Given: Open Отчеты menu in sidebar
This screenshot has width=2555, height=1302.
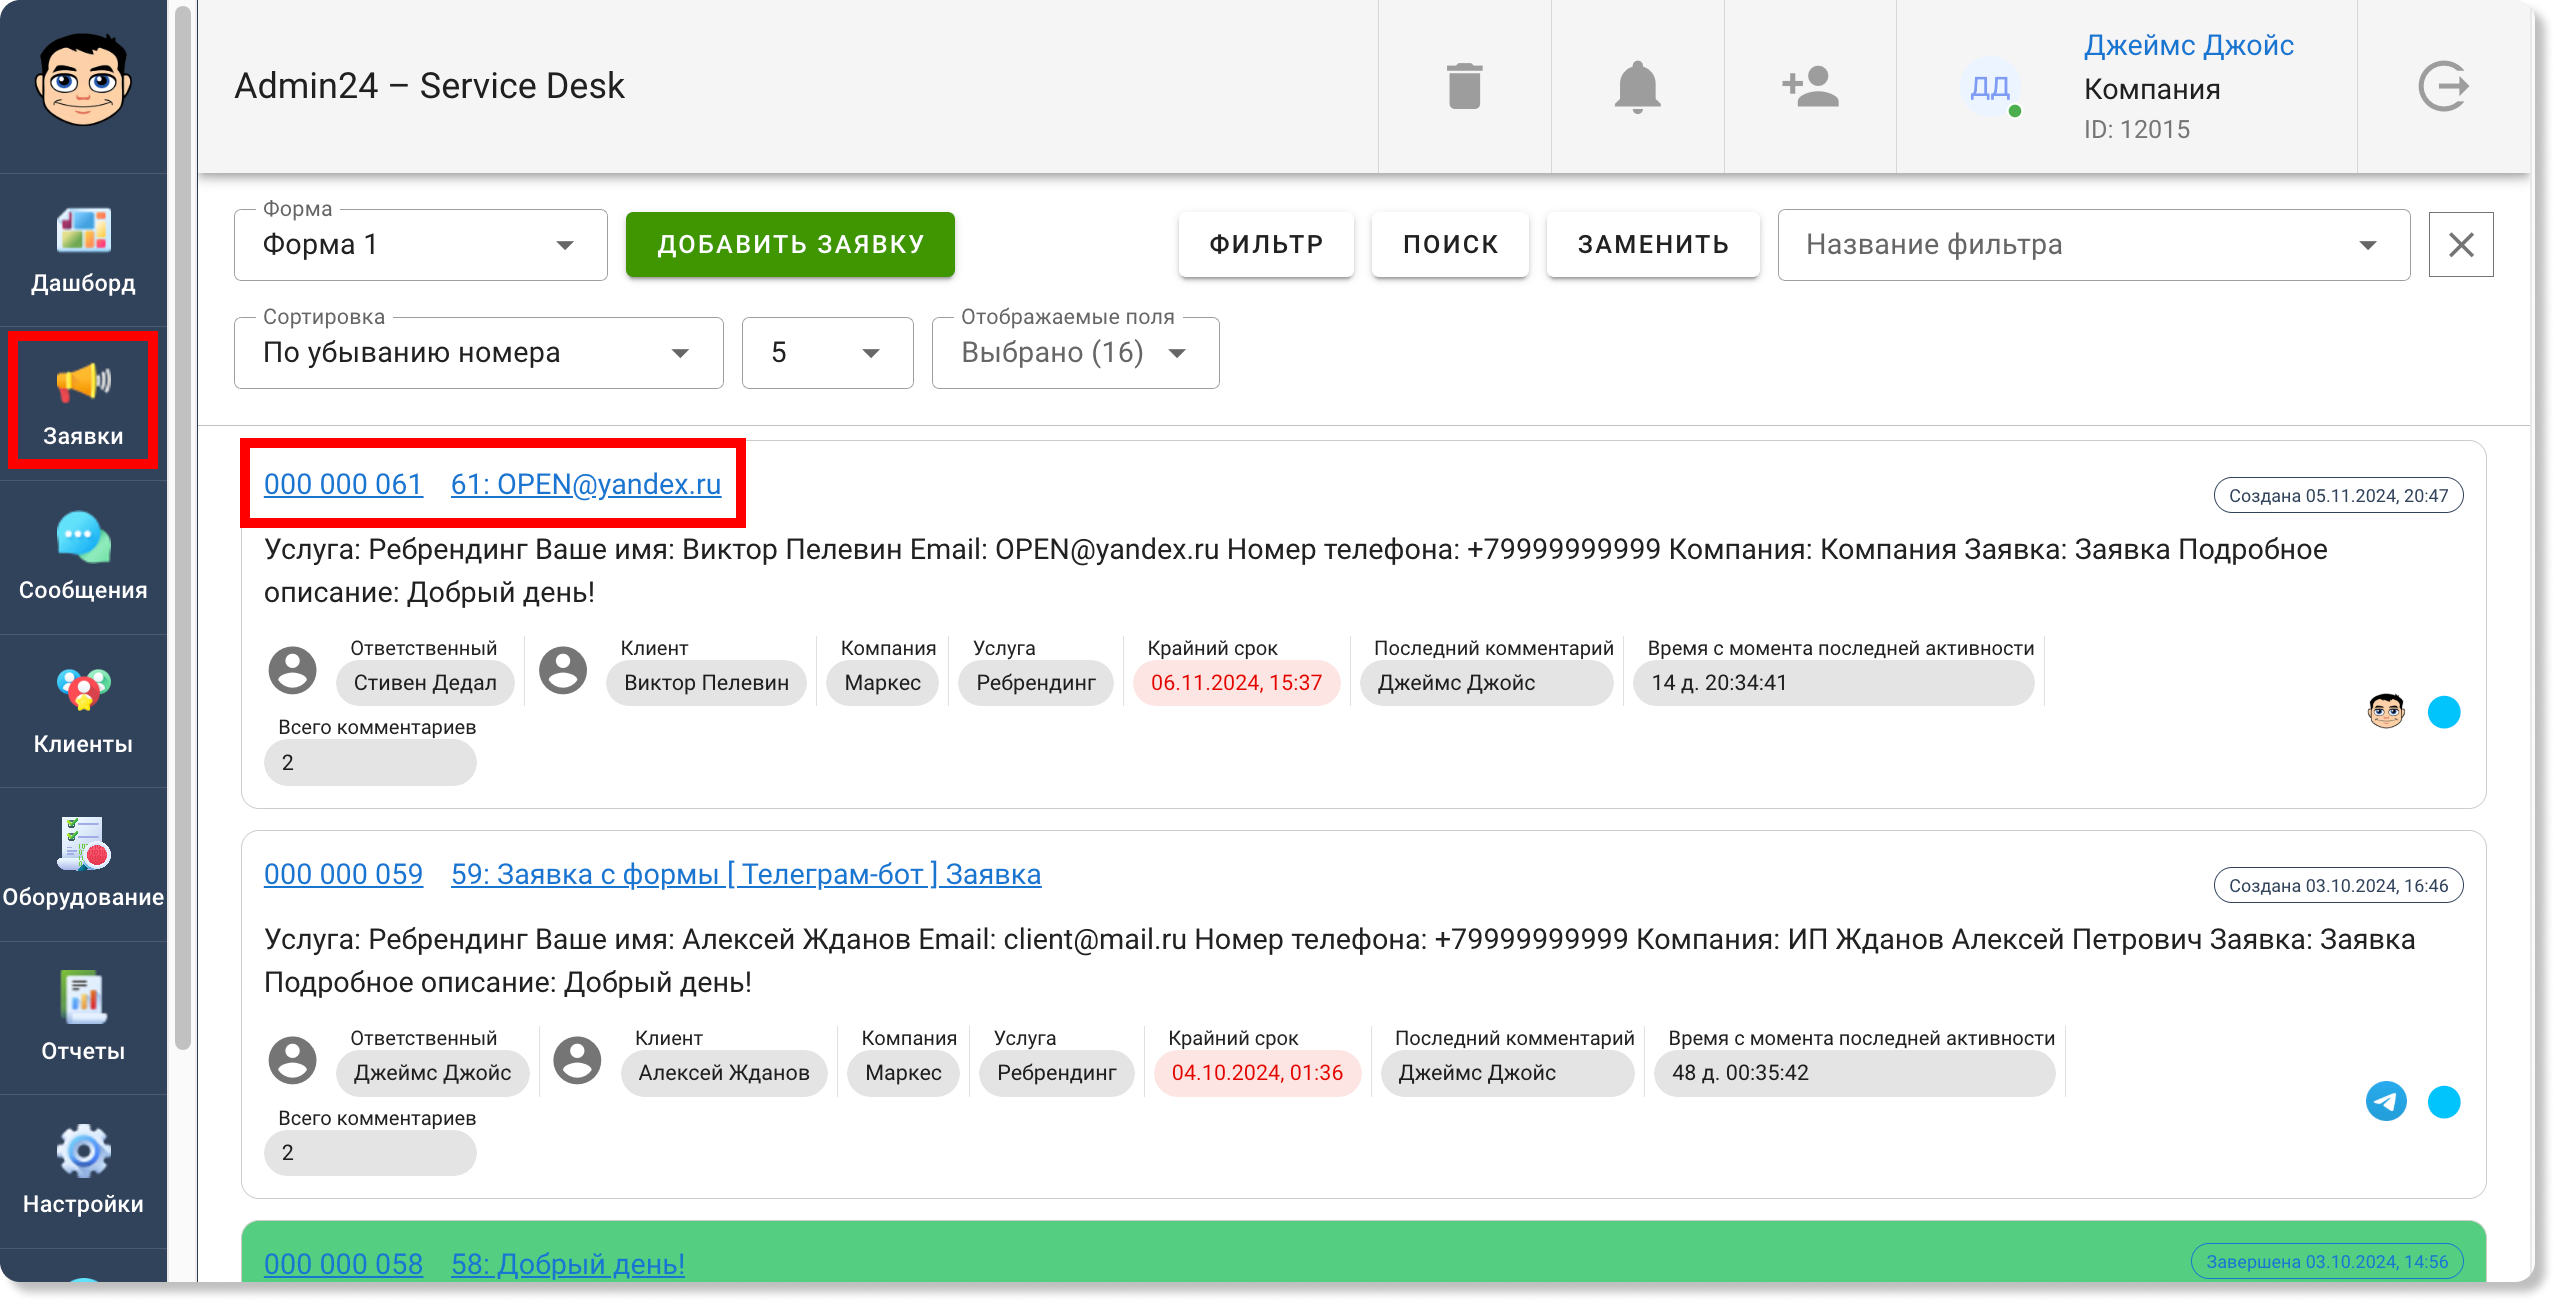Looking at the screenshot, I should pos(83,1018).
